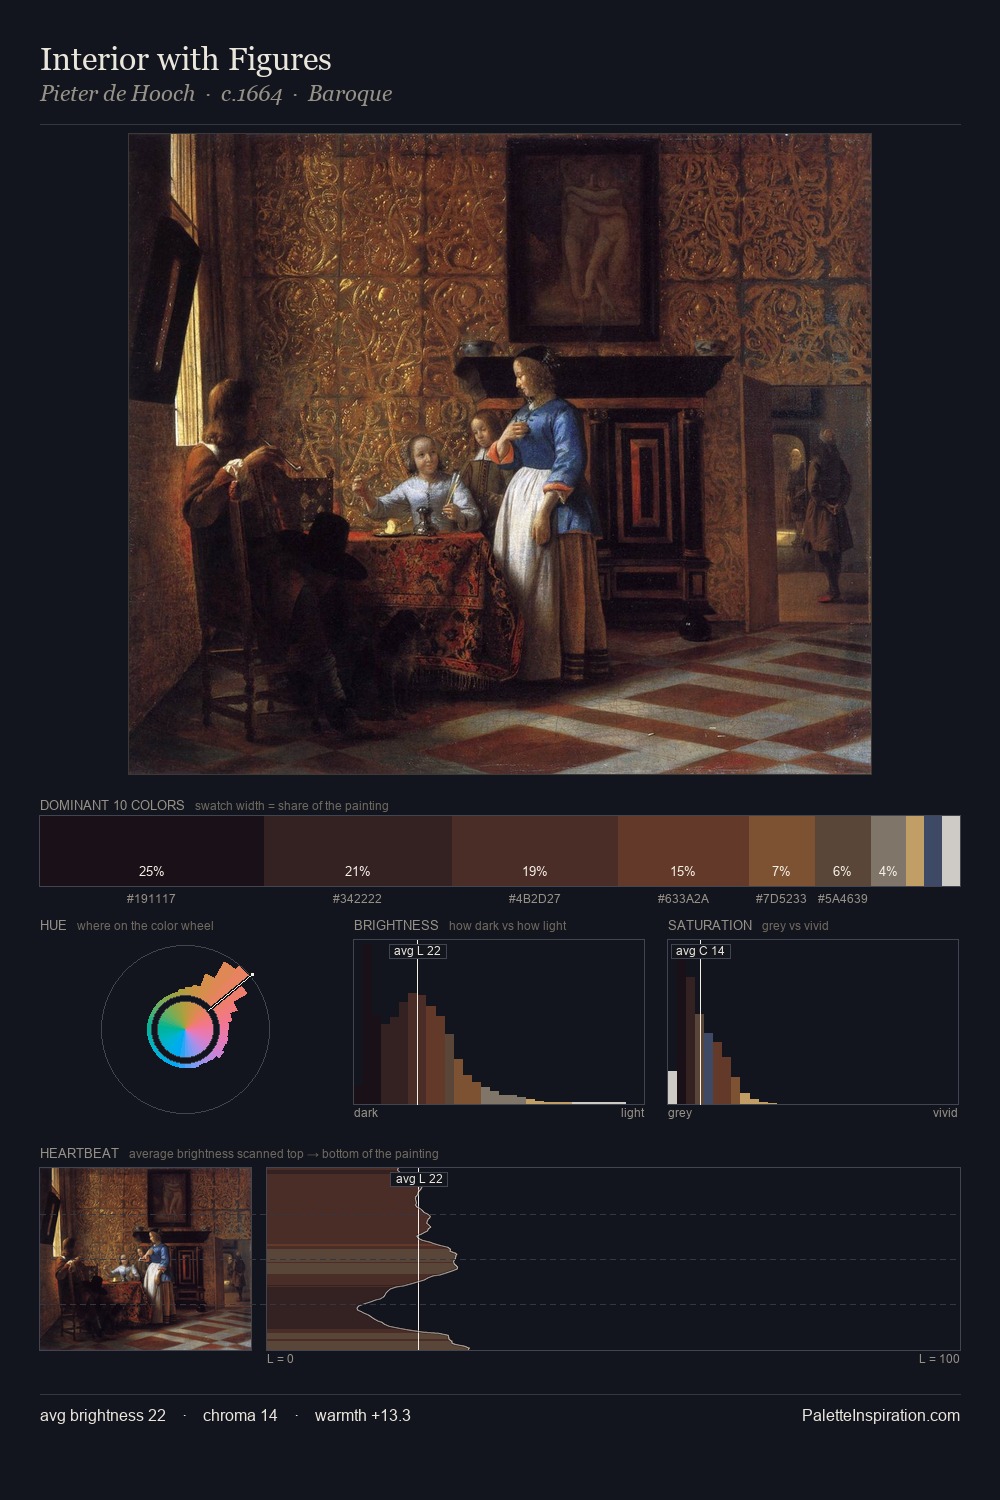Click the 'avg L 22' label in Heartbeat chart
This screenshot has width=1000, height=1500.
point(419,1179)
